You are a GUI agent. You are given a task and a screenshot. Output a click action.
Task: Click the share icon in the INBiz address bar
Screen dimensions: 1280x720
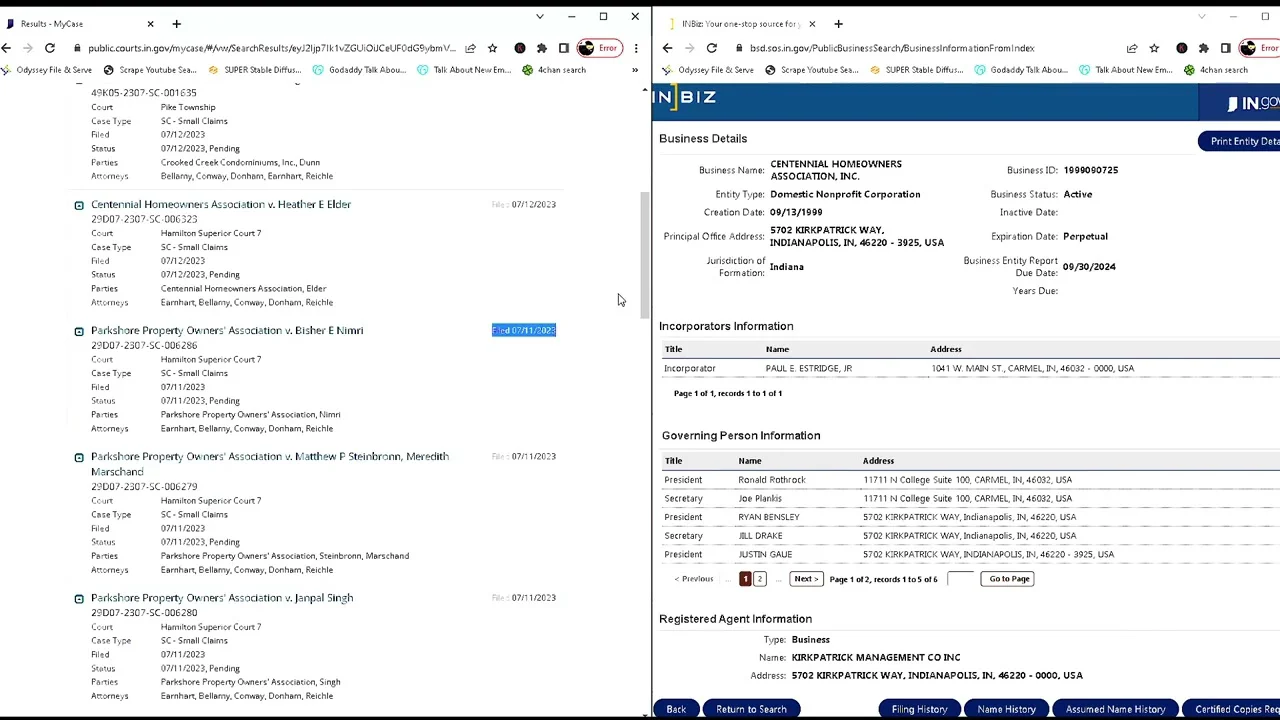pos(1132,48)
